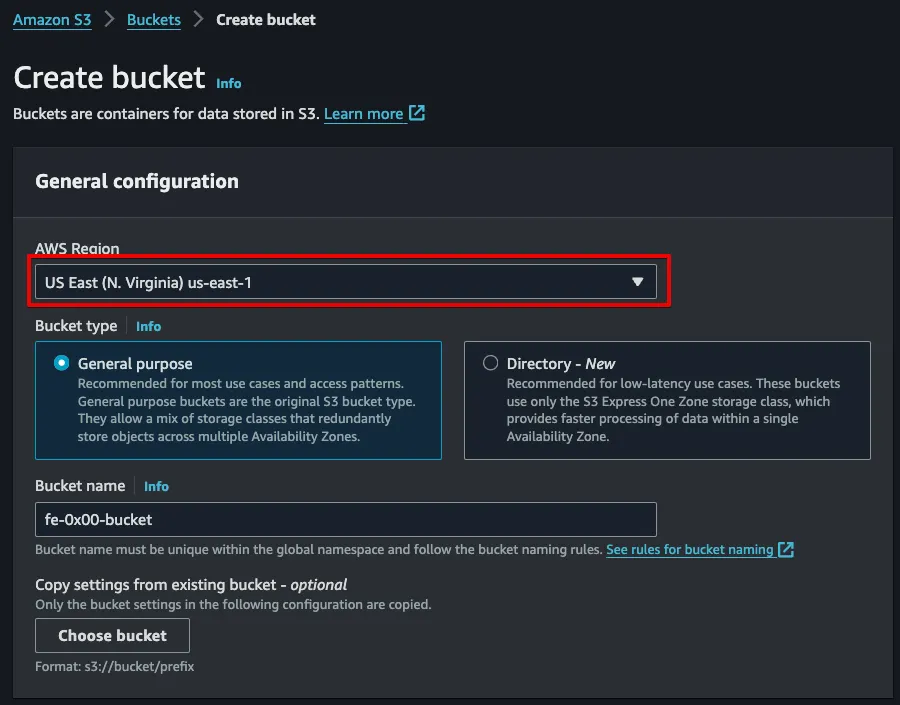
Task: Click Info next to Bucket name
Action: (156, 486)
